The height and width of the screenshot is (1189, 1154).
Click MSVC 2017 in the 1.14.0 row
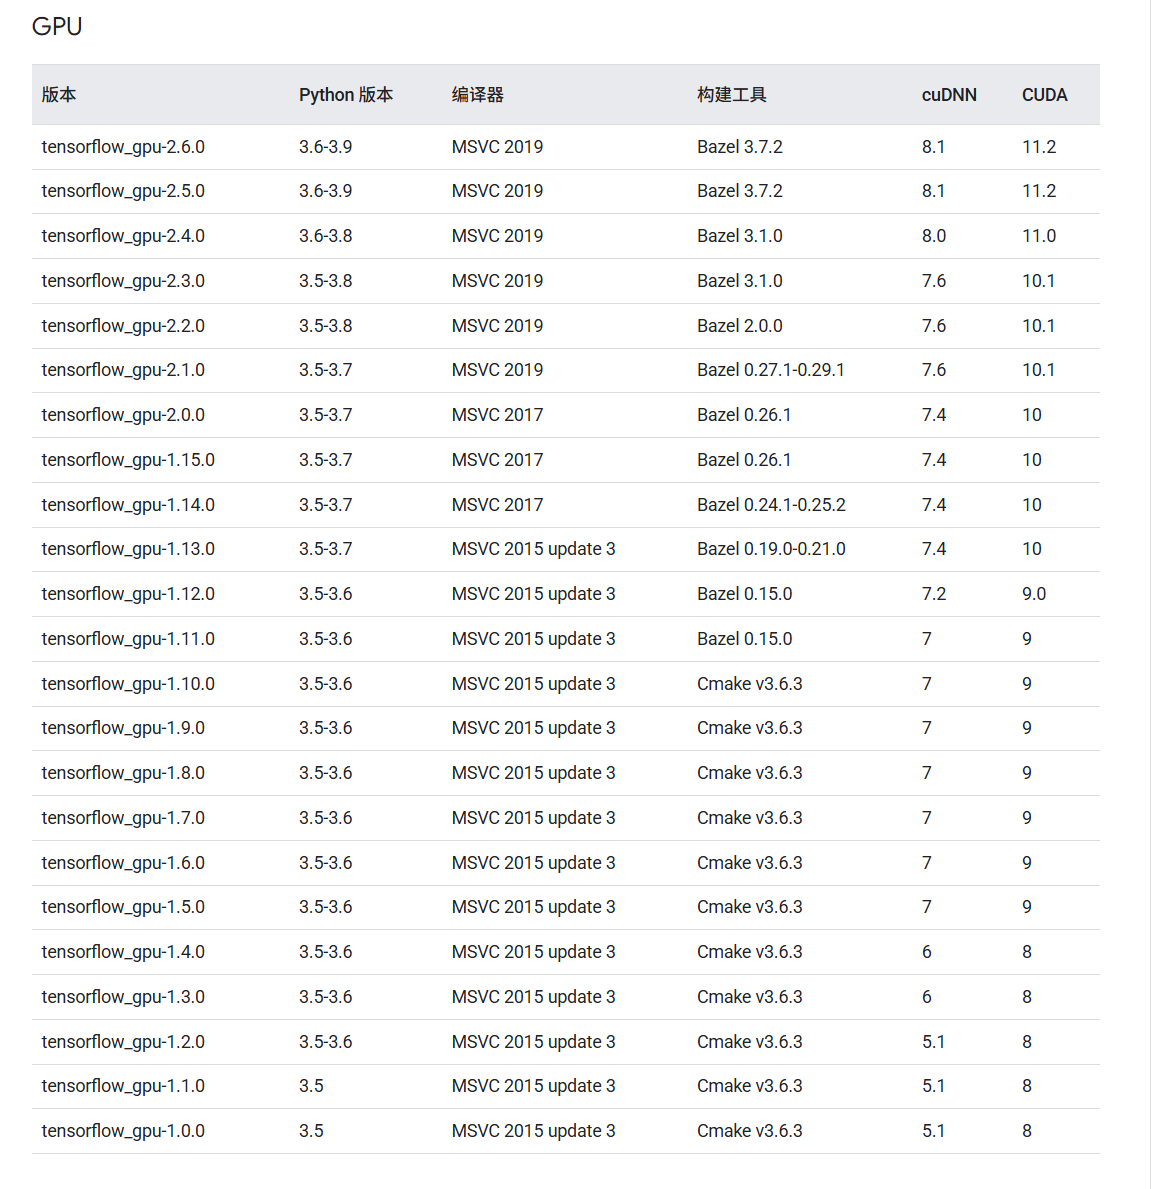tap(497, 504)
